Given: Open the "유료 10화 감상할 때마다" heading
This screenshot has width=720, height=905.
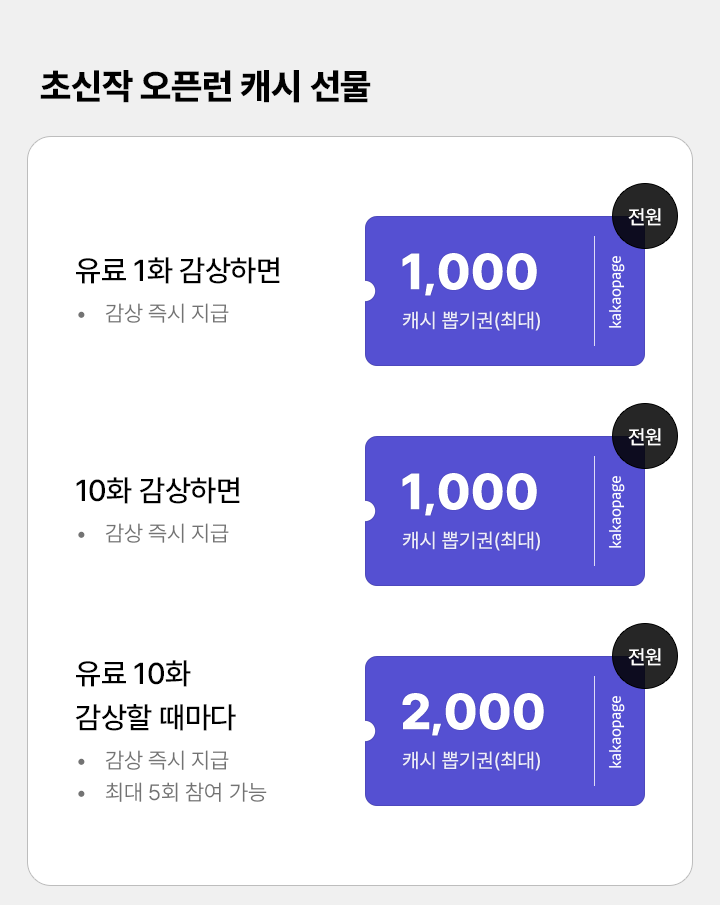Looking at the screenshot, I should coord(155,695).
